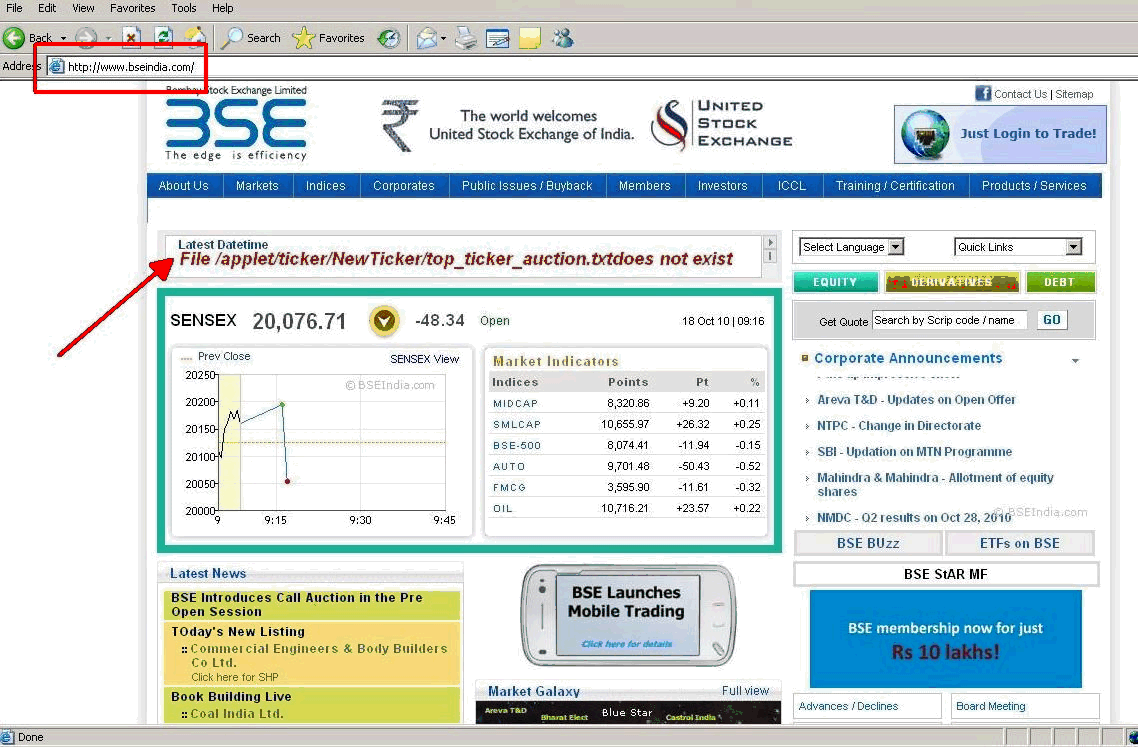1138x747 pixels.
Task: Click the Internet Explorer page icon in address bar
Action: (56, 67)
